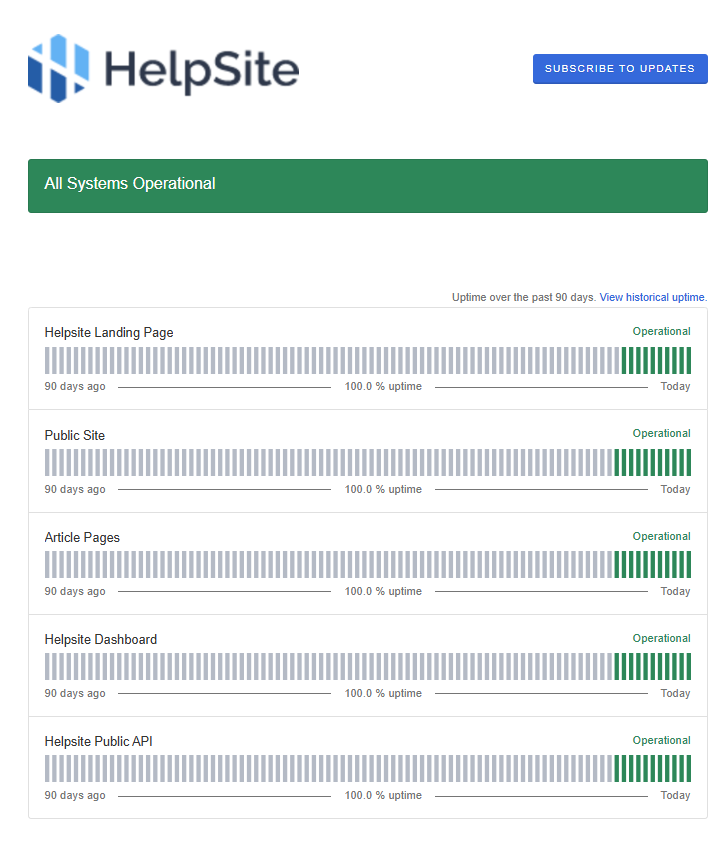The height and width of the screenshot is (841, 727).
Task: Click Article Pages component name
Action: (x=82, y=537)
